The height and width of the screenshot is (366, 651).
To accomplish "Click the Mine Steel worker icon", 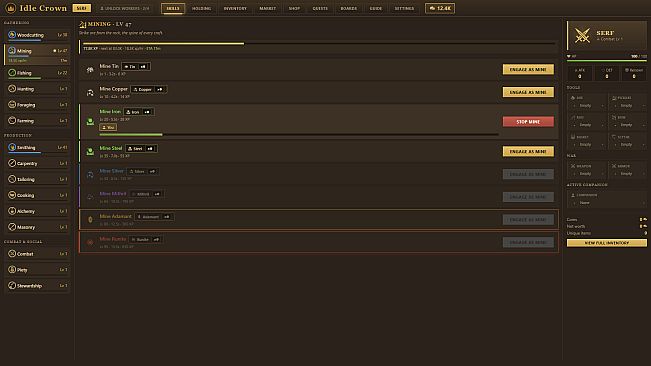I will coord(90,151).
